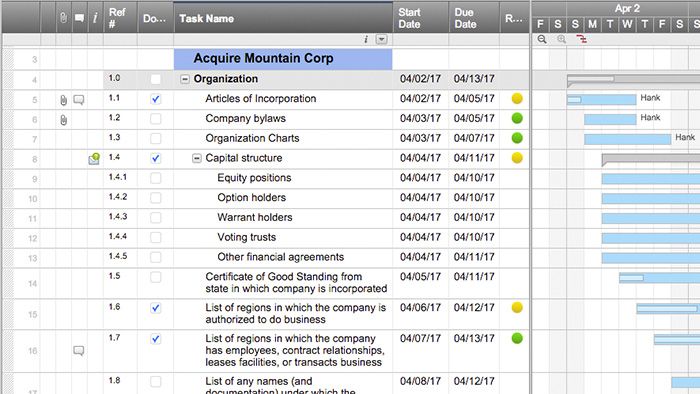Viewport: 700px width, 394px height.
Task: Select Company bylaws Gantt bar
Action: point(610,119)
